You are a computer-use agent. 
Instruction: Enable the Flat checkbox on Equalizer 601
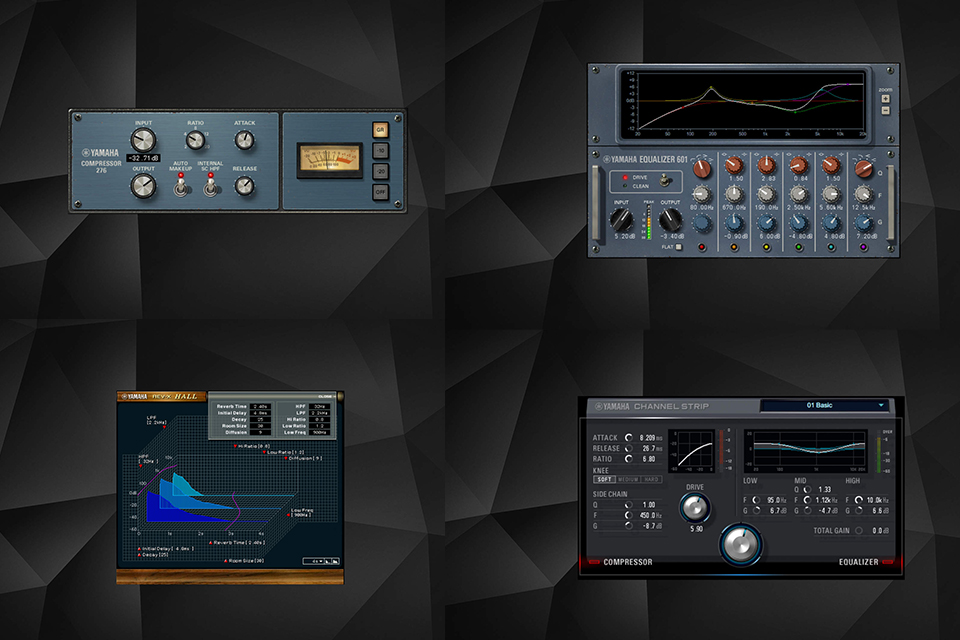(x=678, y=246)
